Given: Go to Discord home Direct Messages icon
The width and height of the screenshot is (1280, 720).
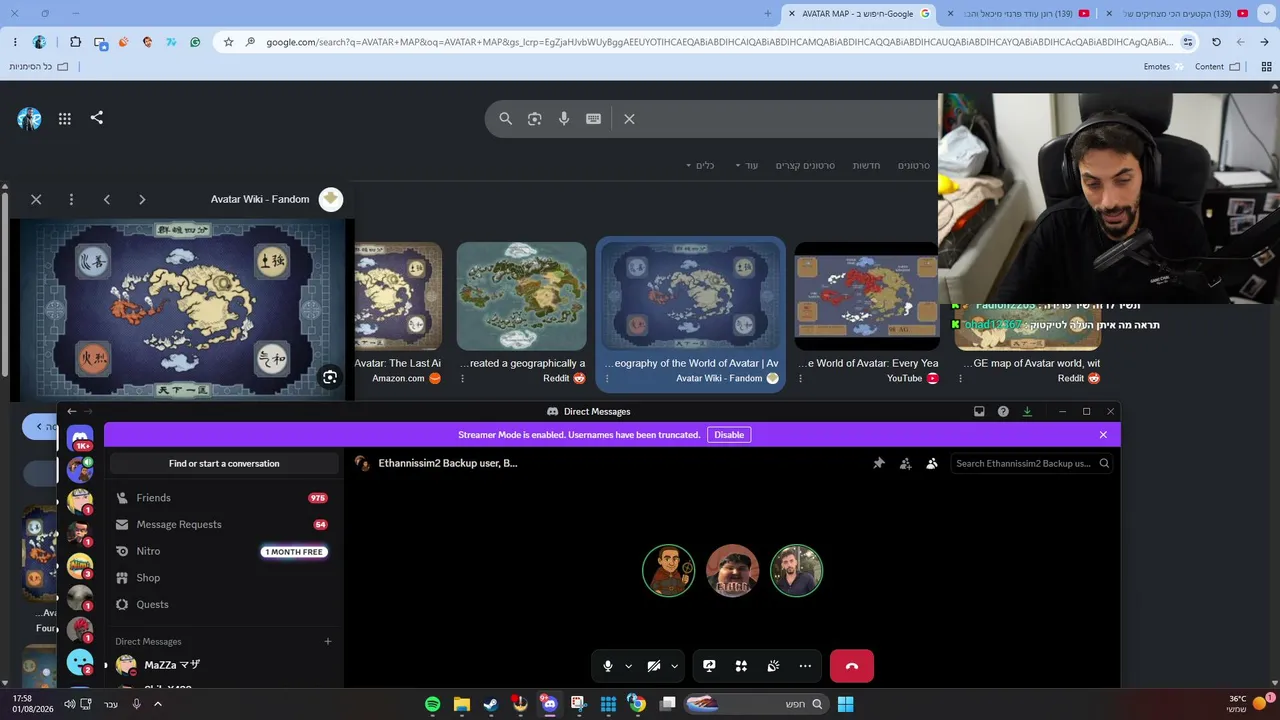Looking at the screenshot, I should click(x=80, y=437).
